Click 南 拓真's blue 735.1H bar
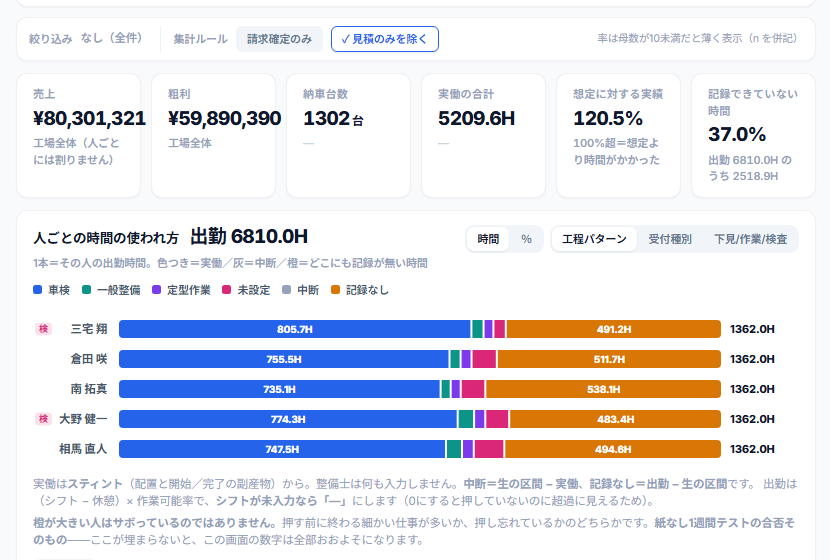This screenshot has width=830, height=560. [279, 389]
